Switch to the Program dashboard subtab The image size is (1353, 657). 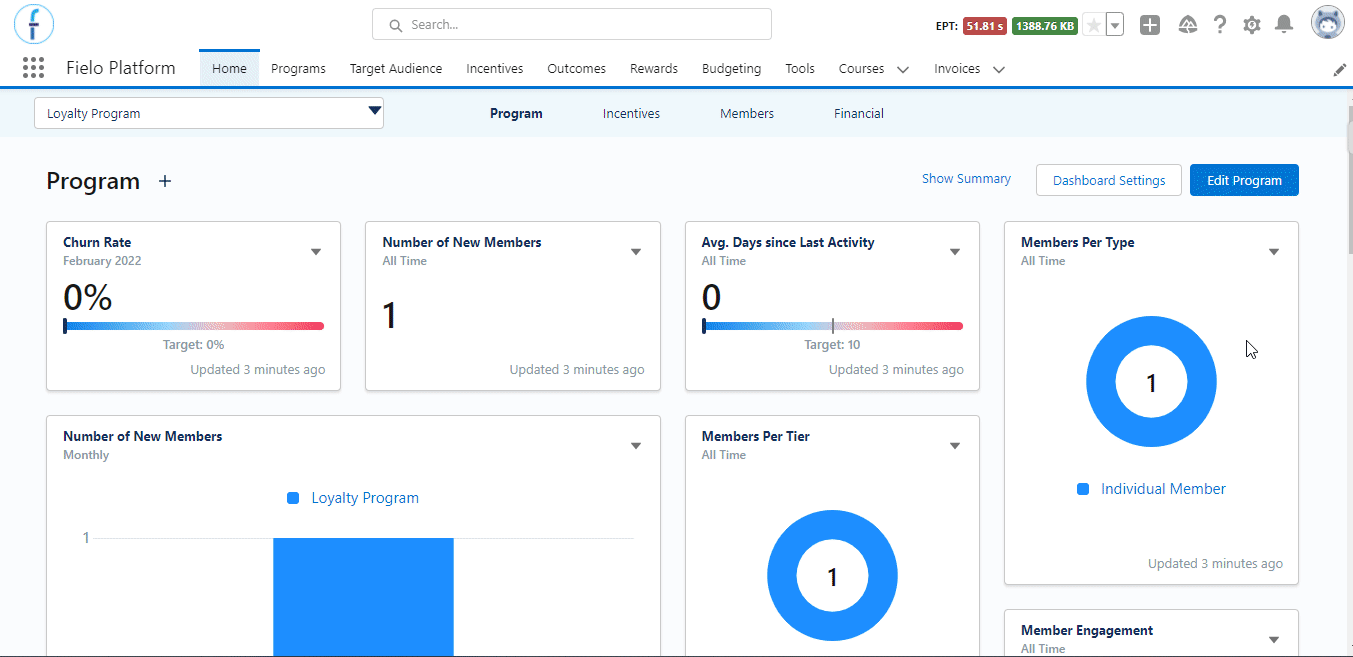(516, 114)
